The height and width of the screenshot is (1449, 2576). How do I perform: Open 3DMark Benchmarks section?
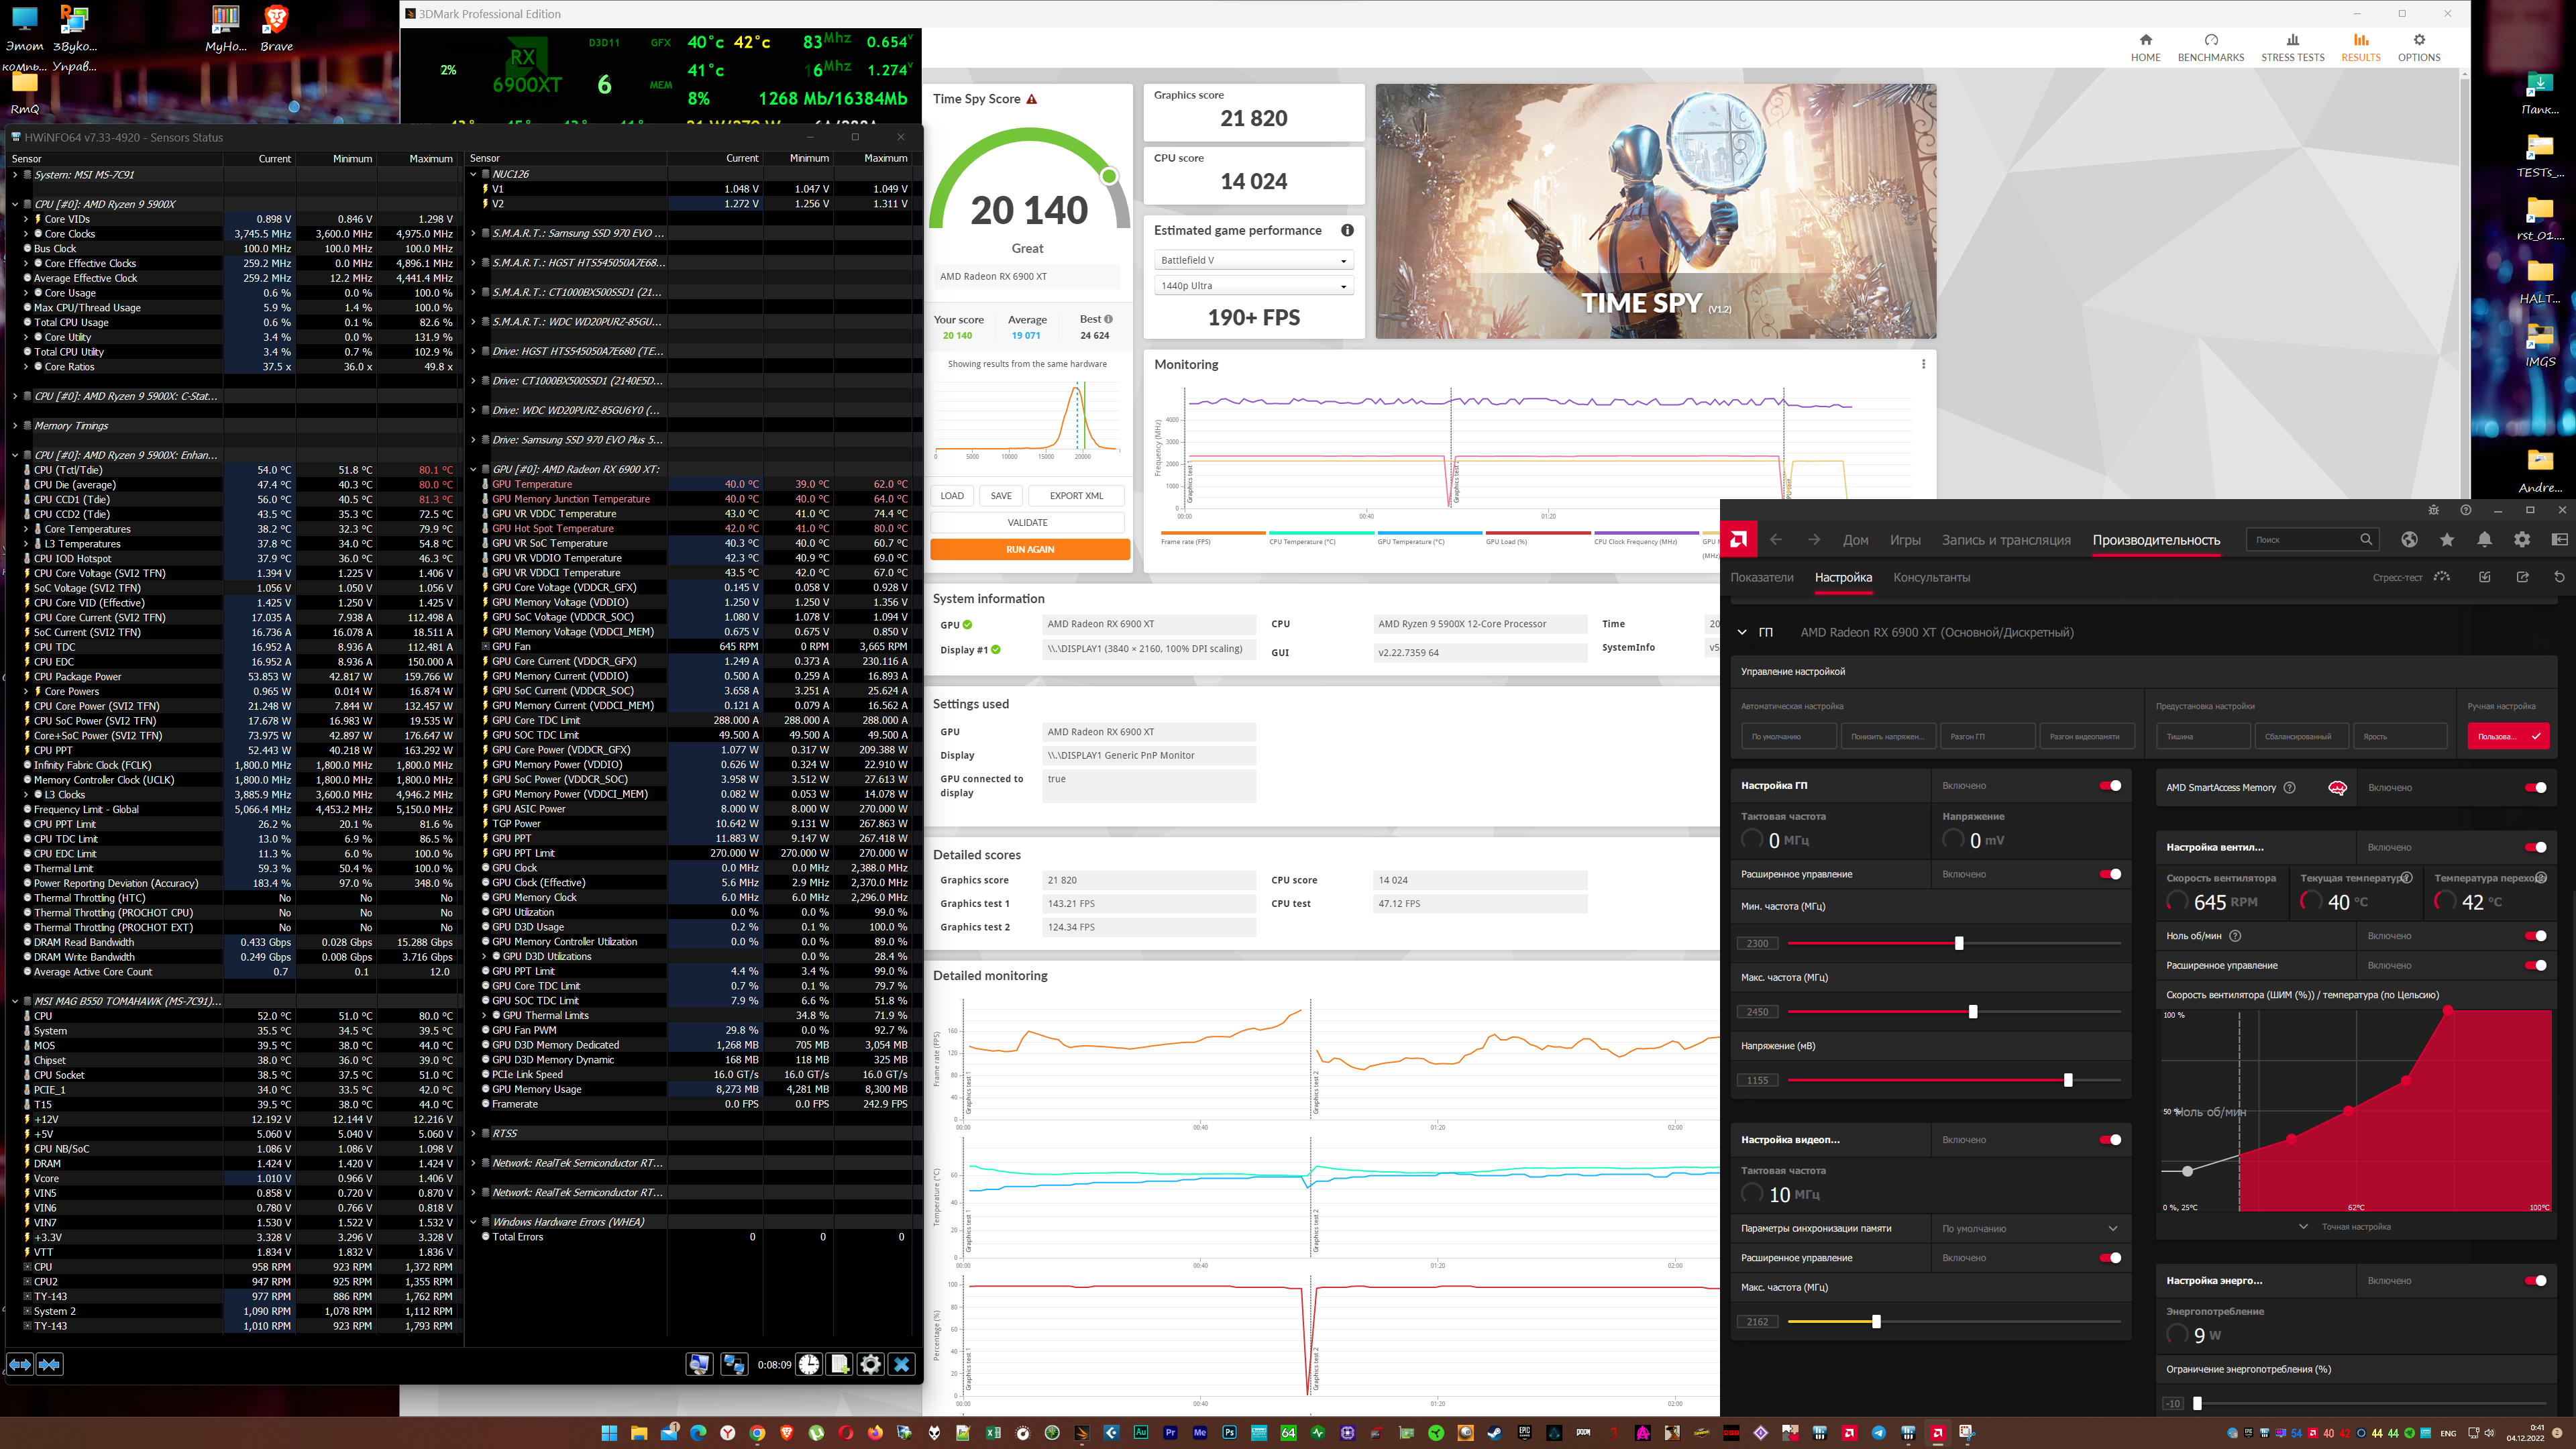2210,47
